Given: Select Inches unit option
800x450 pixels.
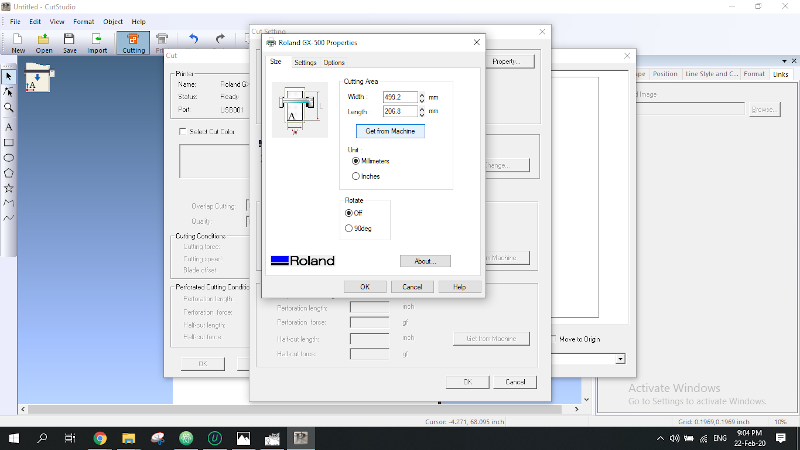Looking at the screenshot, I should point(356,177).
